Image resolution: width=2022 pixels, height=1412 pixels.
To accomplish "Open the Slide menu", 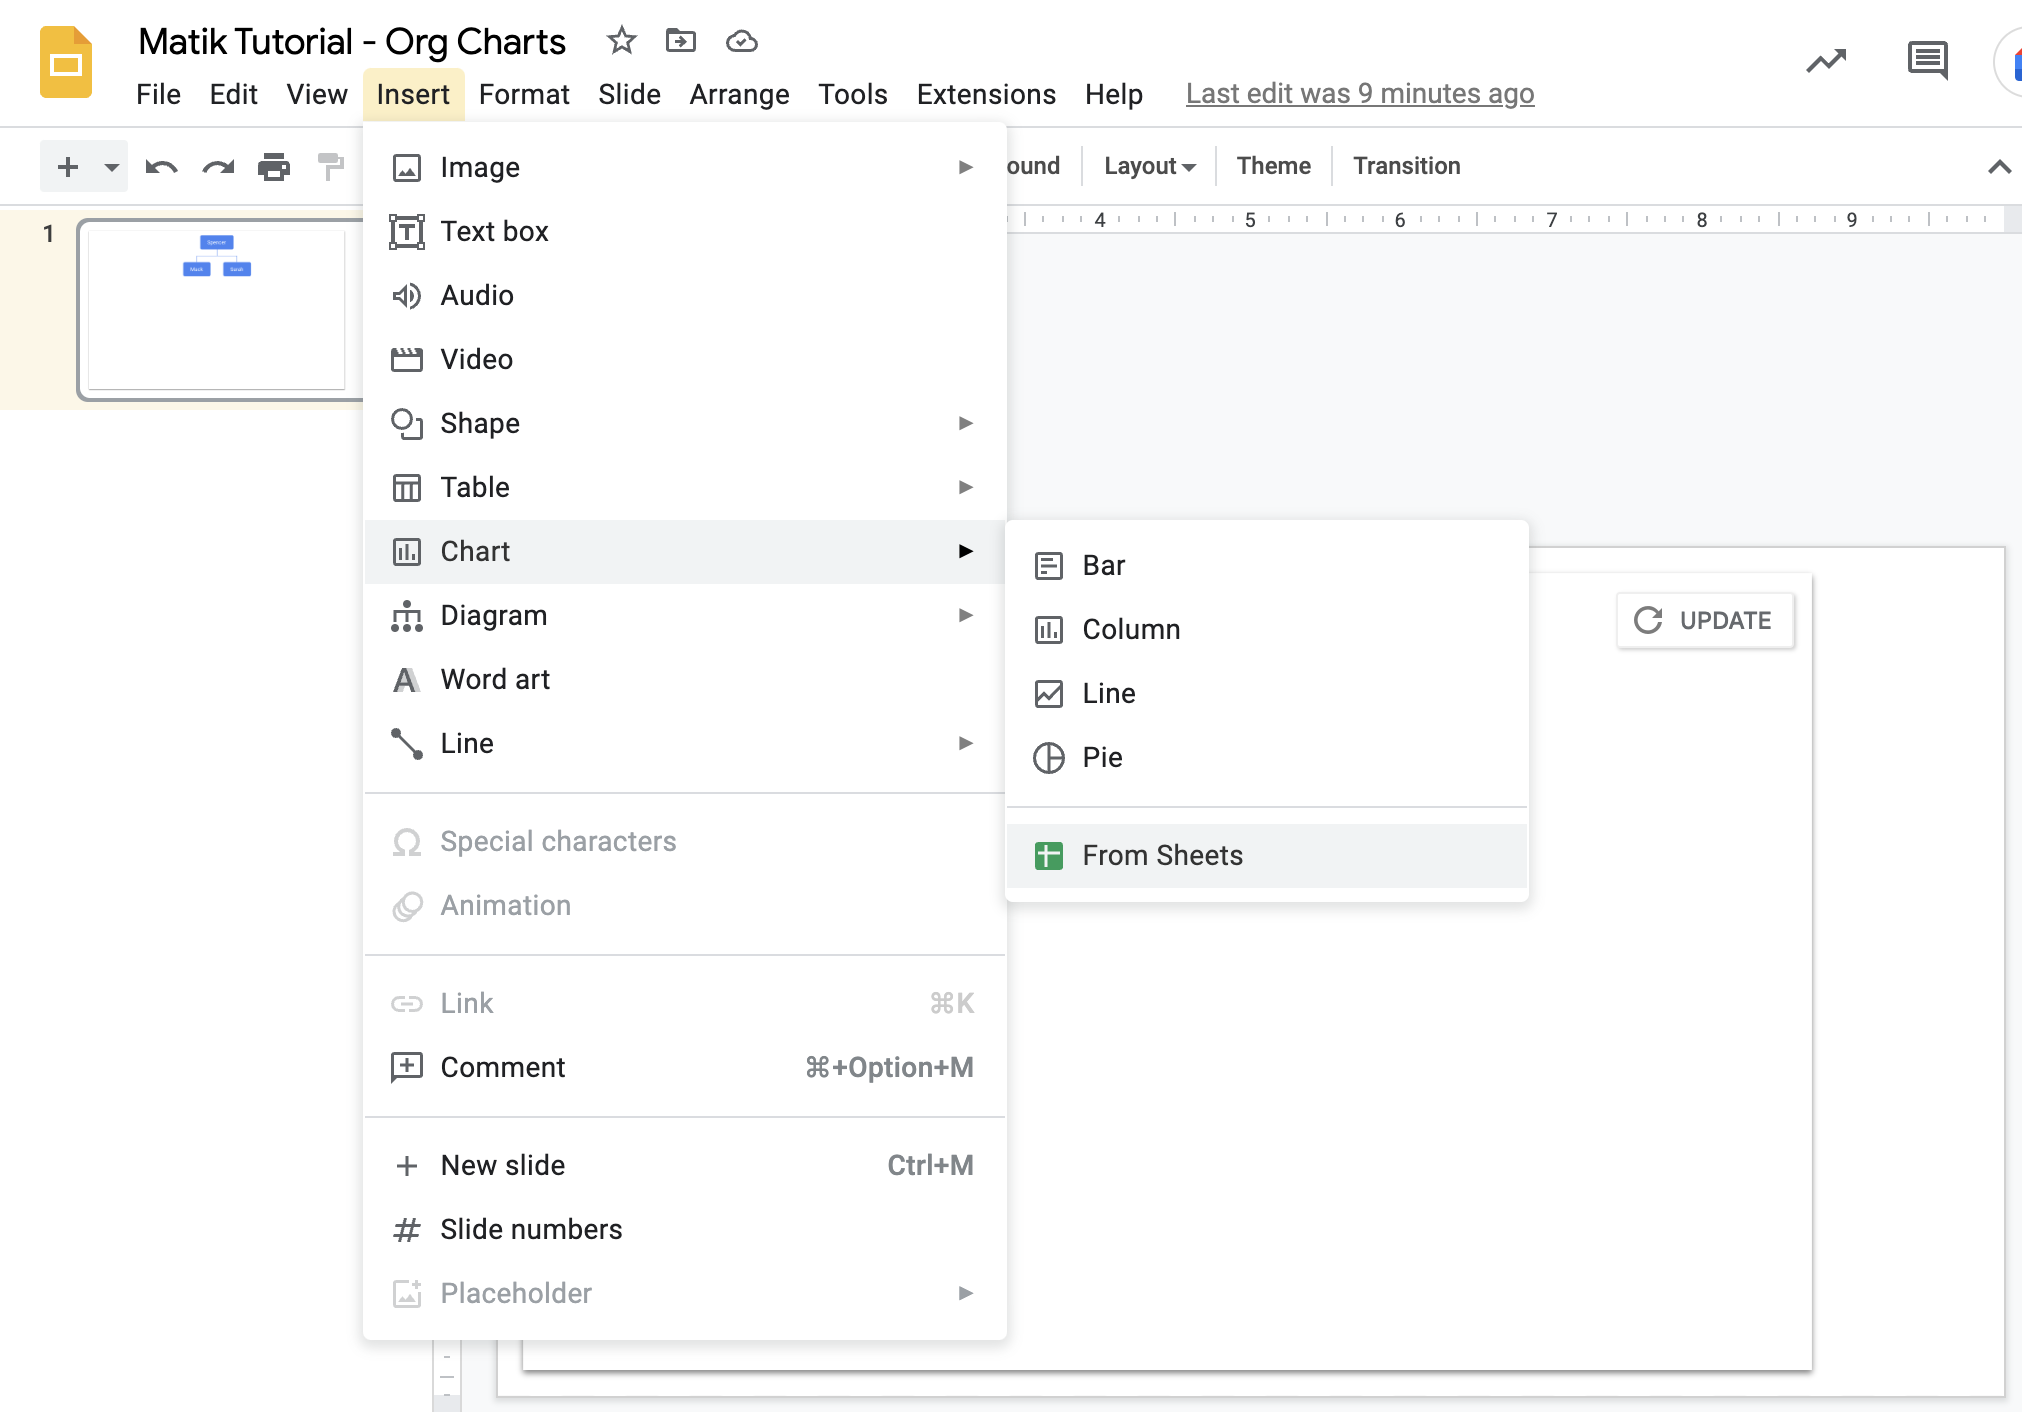I will point(629,94).
